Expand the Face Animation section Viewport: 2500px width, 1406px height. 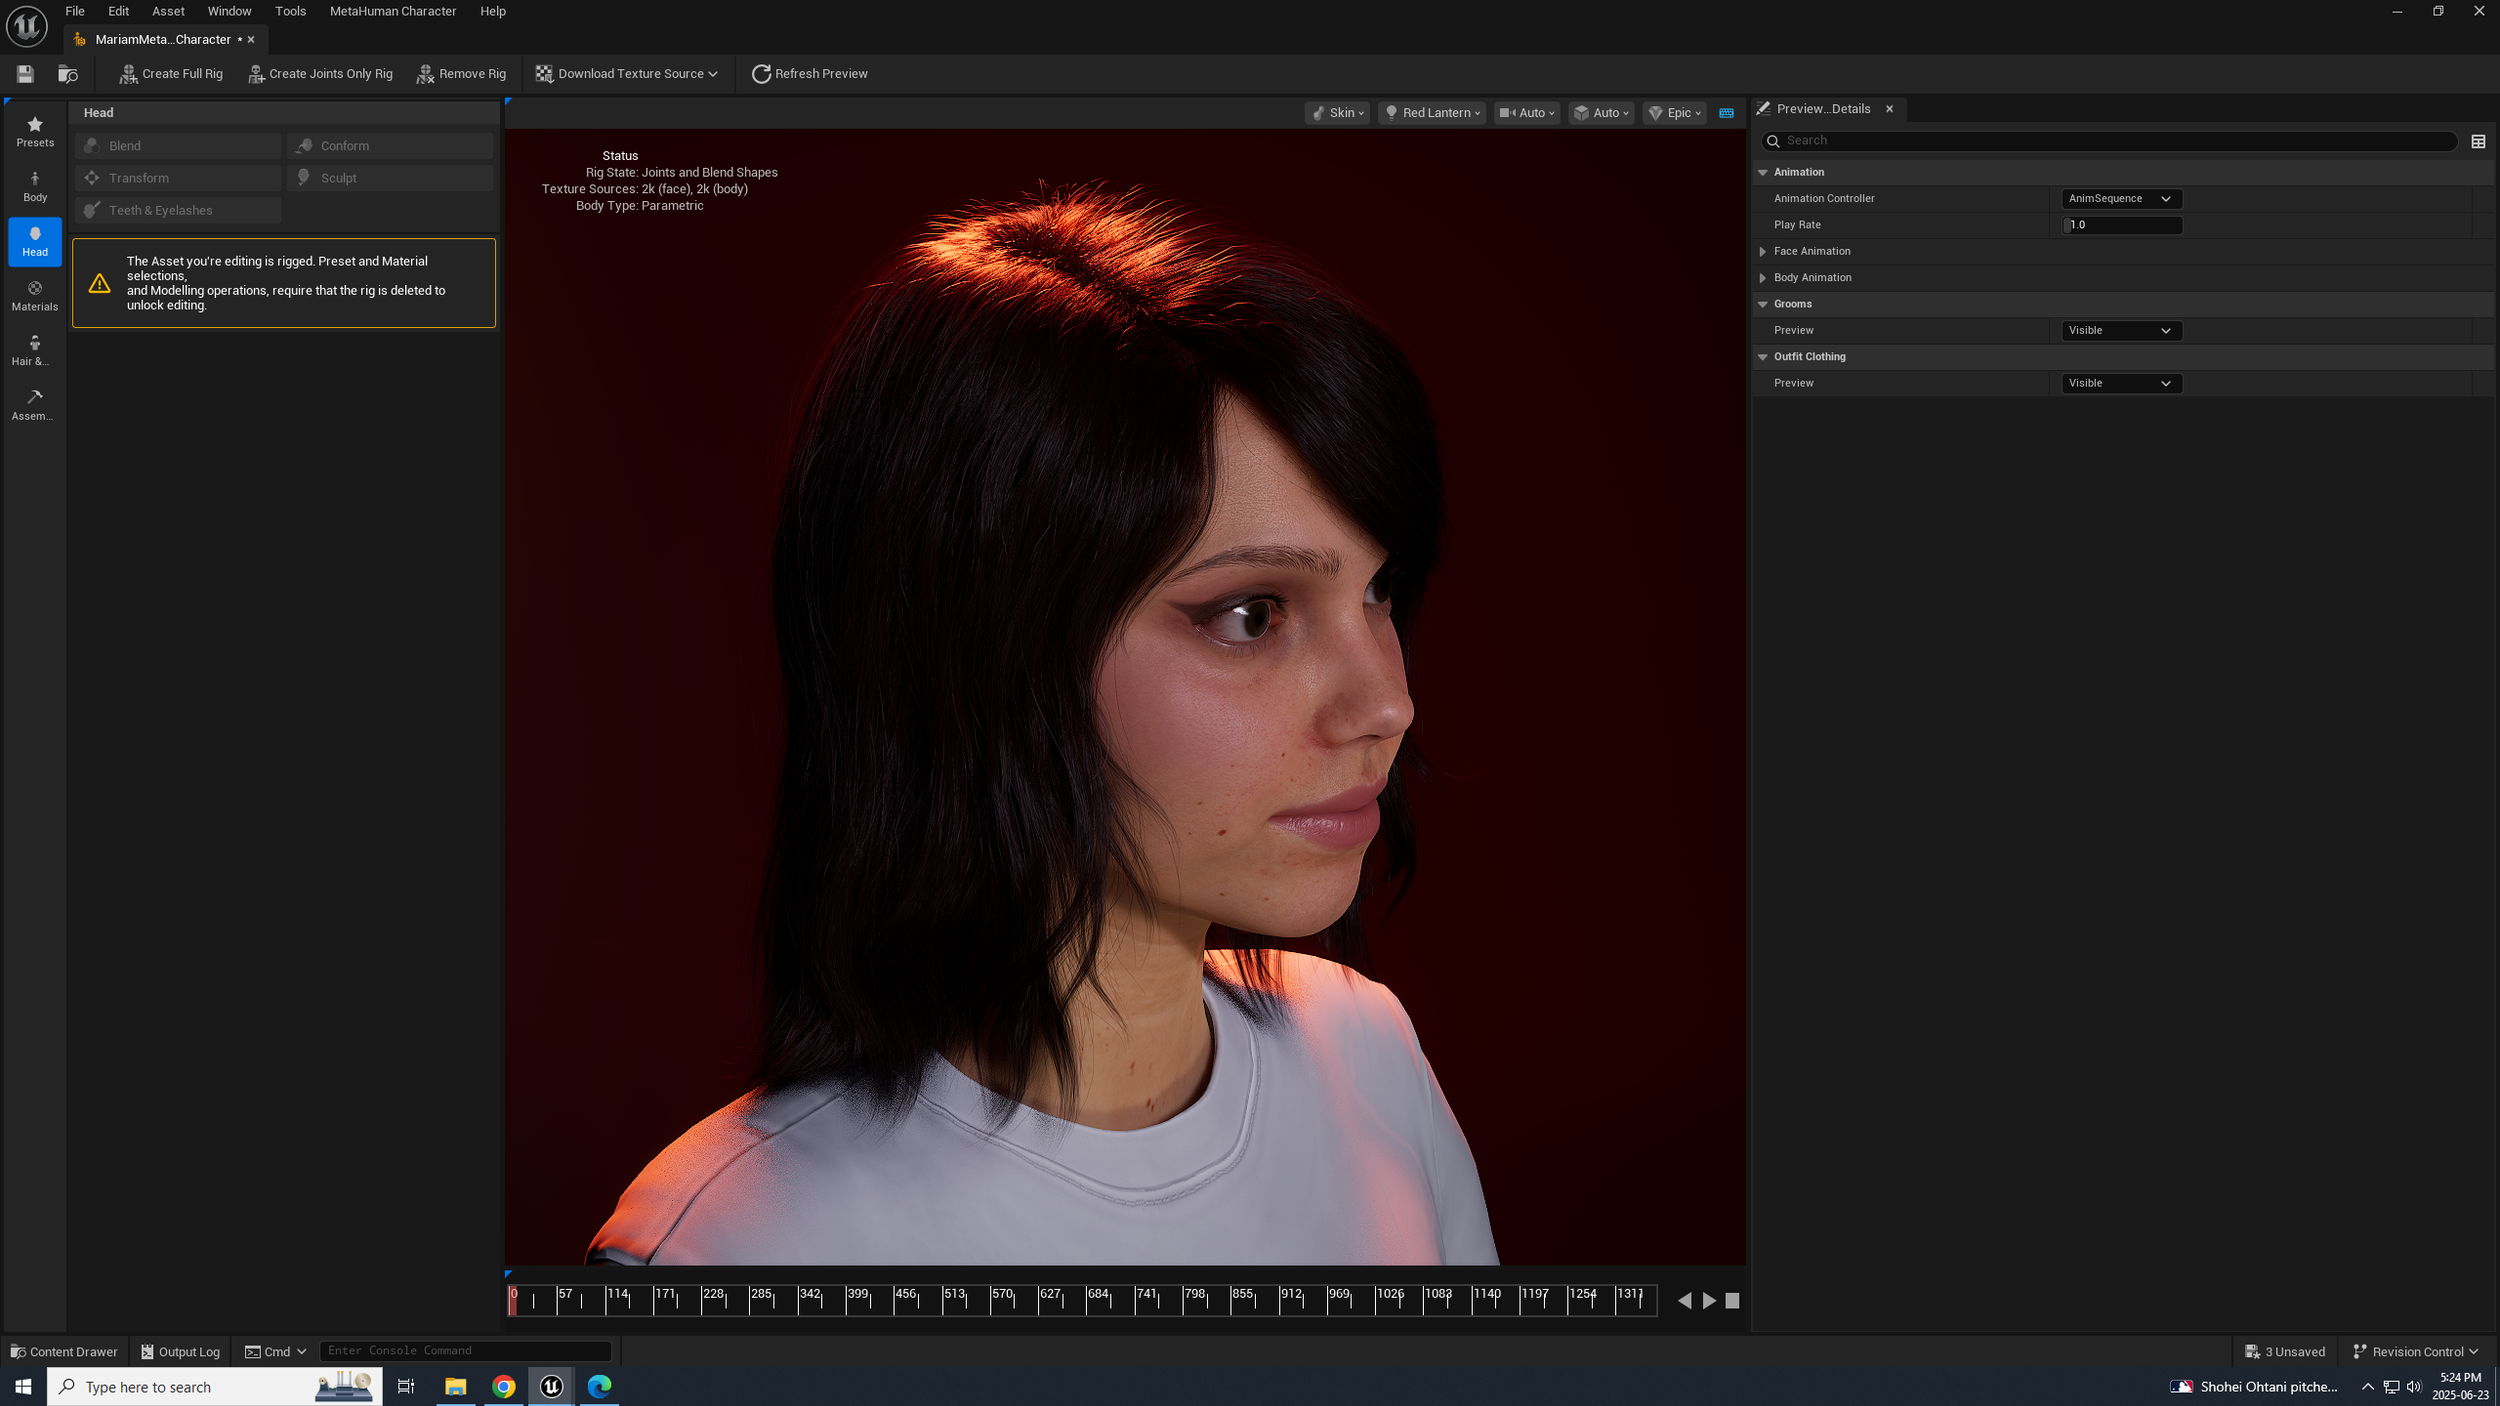(1764, 251)
